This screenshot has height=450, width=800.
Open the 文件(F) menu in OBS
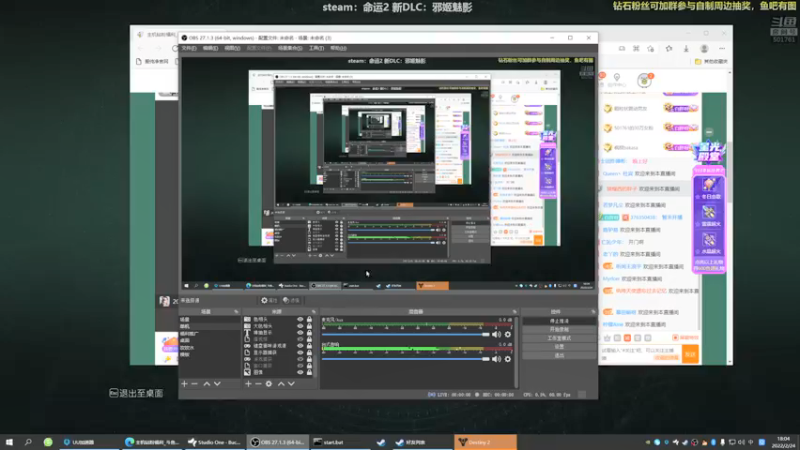188,48
